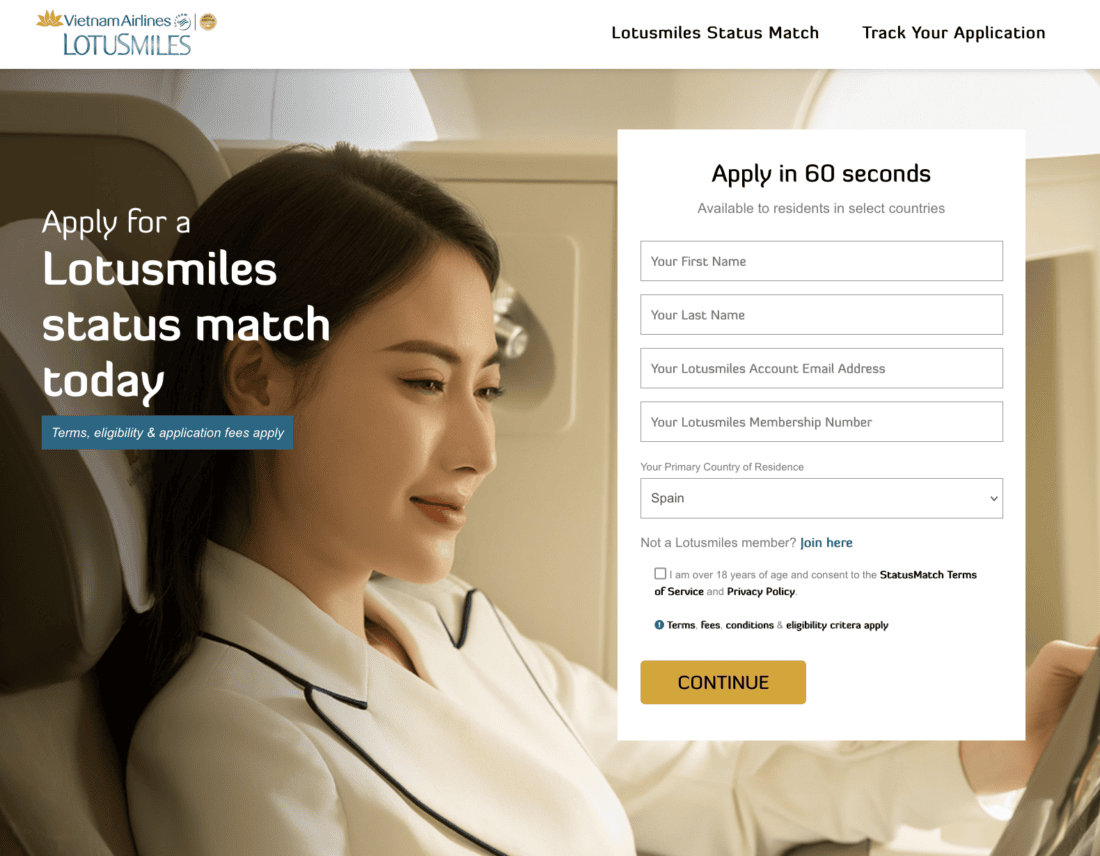Click the Your First Name field
Screen dimensions: 1100x856
coord(821,261)
